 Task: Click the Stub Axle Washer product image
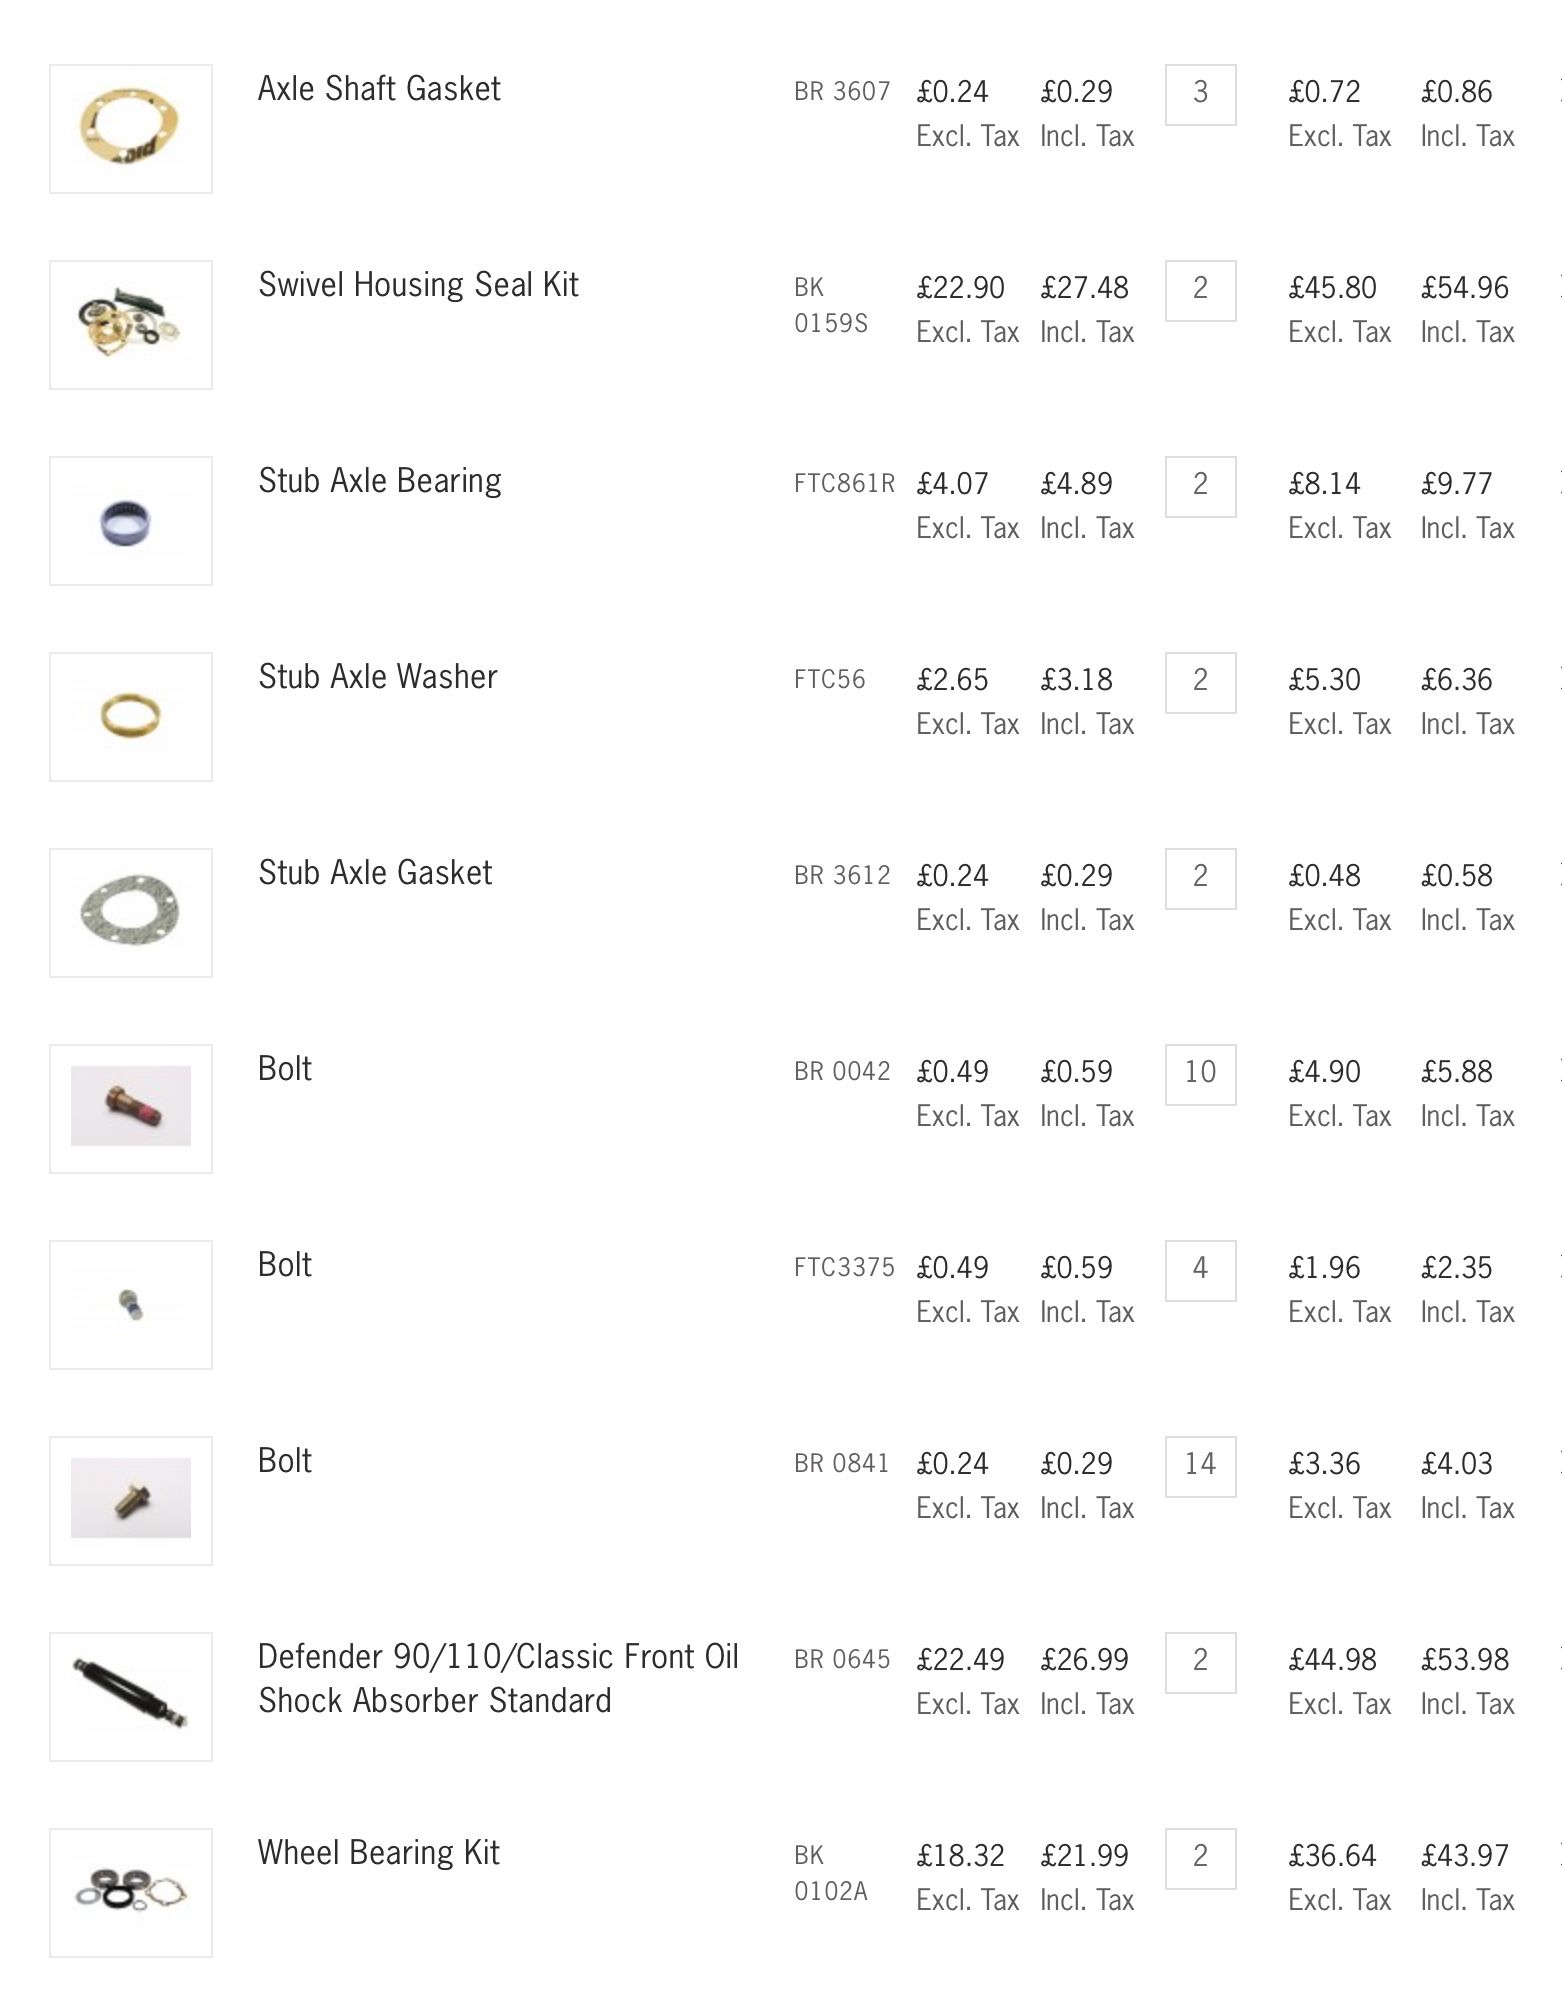tap(131, 717)
